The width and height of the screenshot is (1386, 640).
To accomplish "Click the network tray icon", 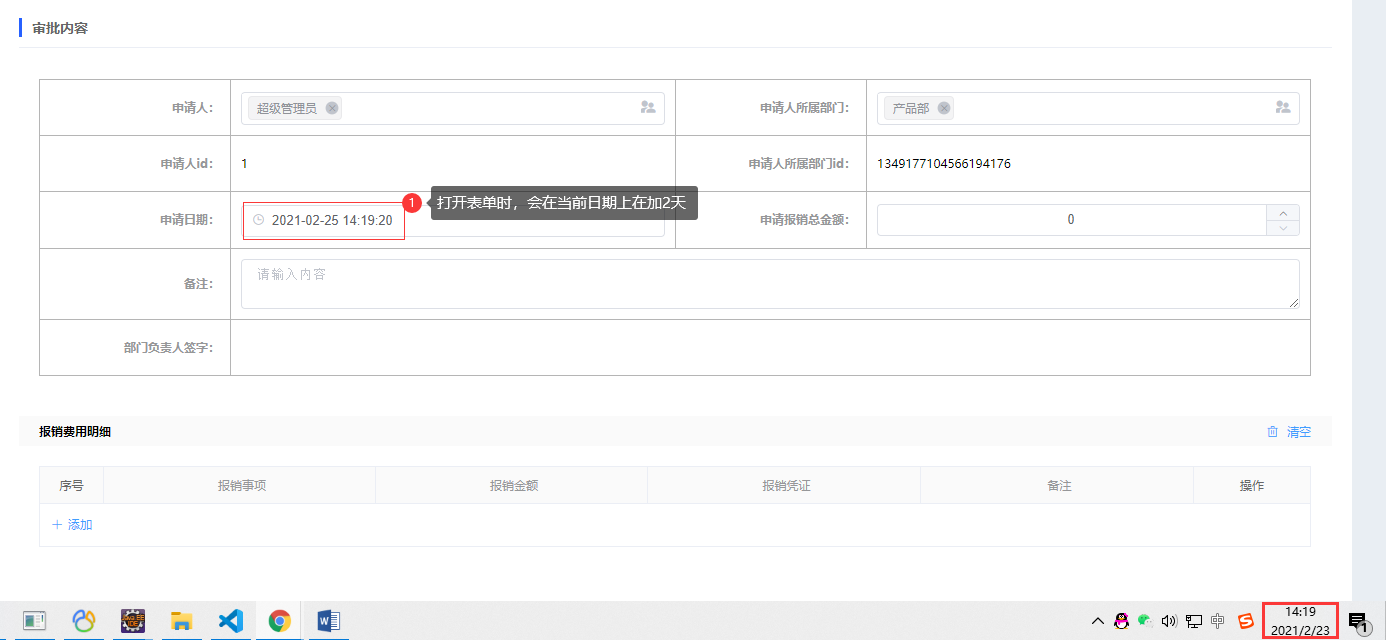I will 1193,621.
